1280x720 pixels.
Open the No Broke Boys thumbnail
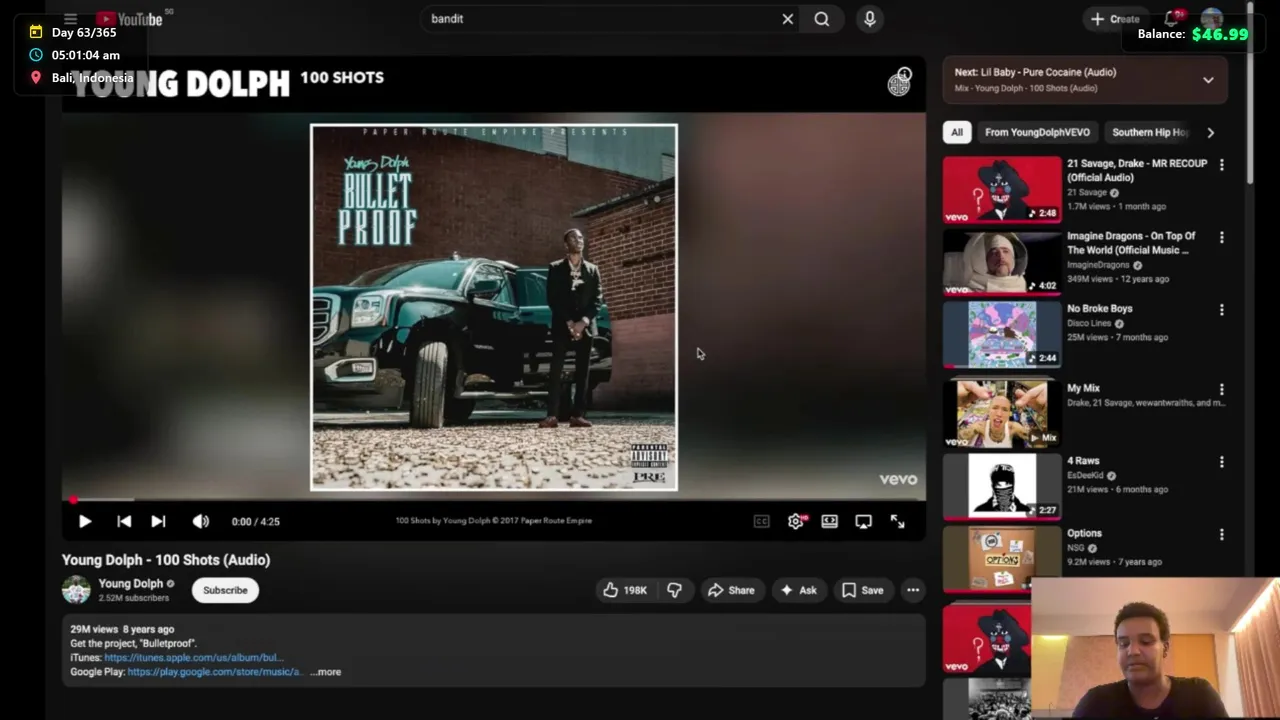point(1002,334)
